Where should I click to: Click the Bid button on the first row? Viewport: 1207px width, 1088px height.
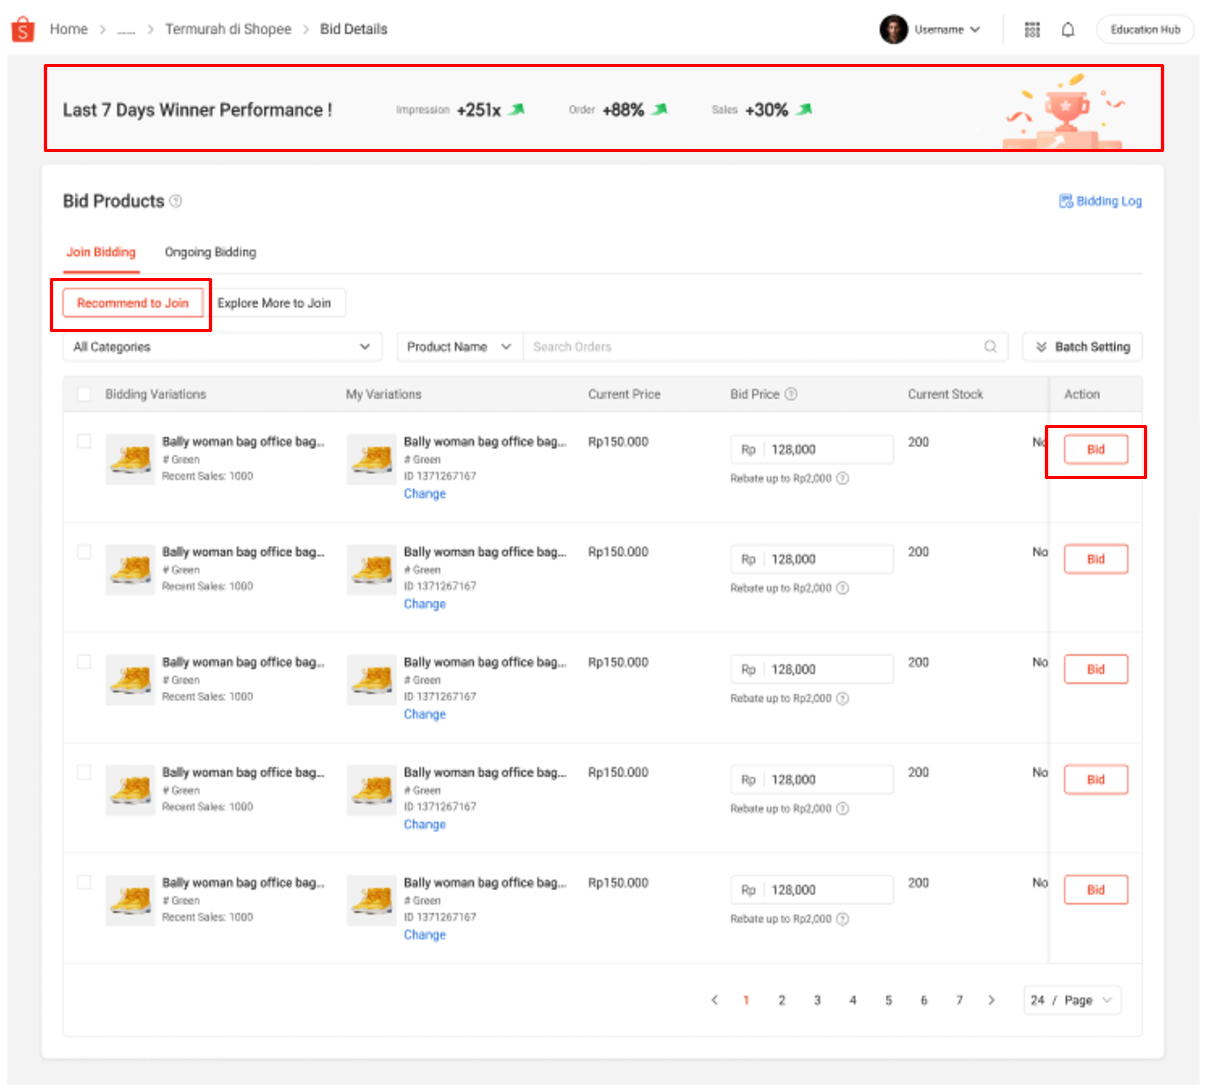(1095, 450)
